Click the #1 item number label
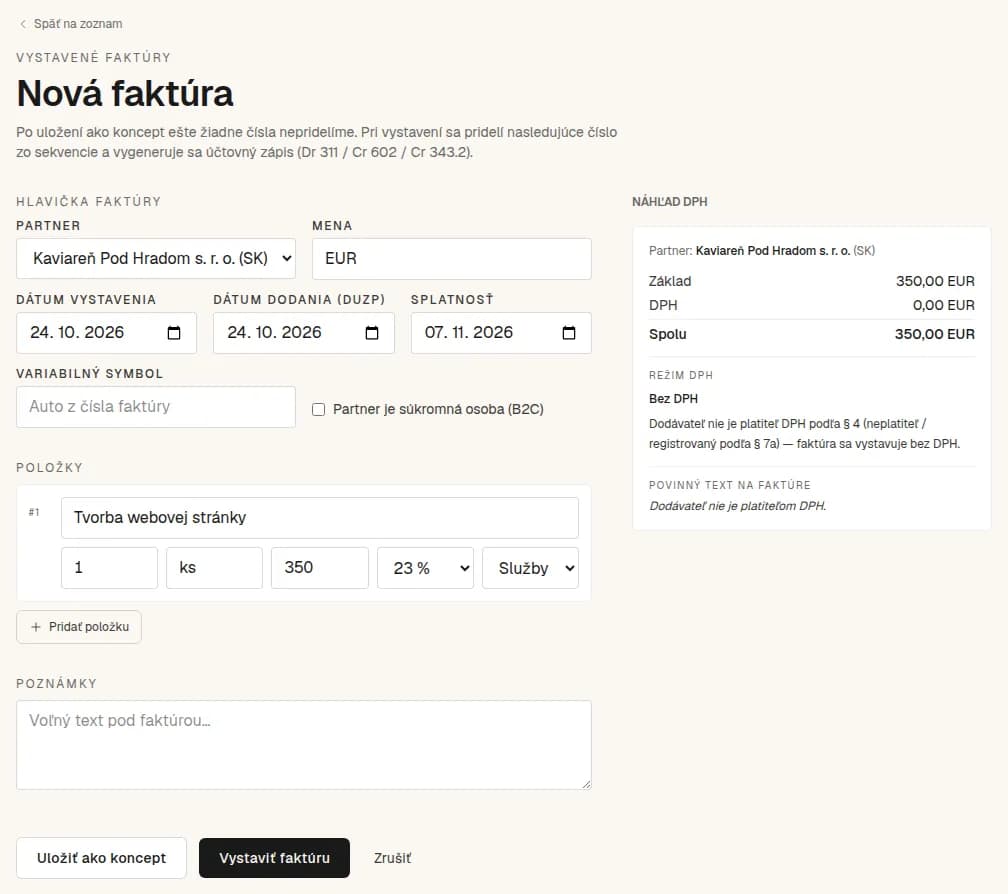Viewport: 1008px width, 894px height. pos(34,512)
